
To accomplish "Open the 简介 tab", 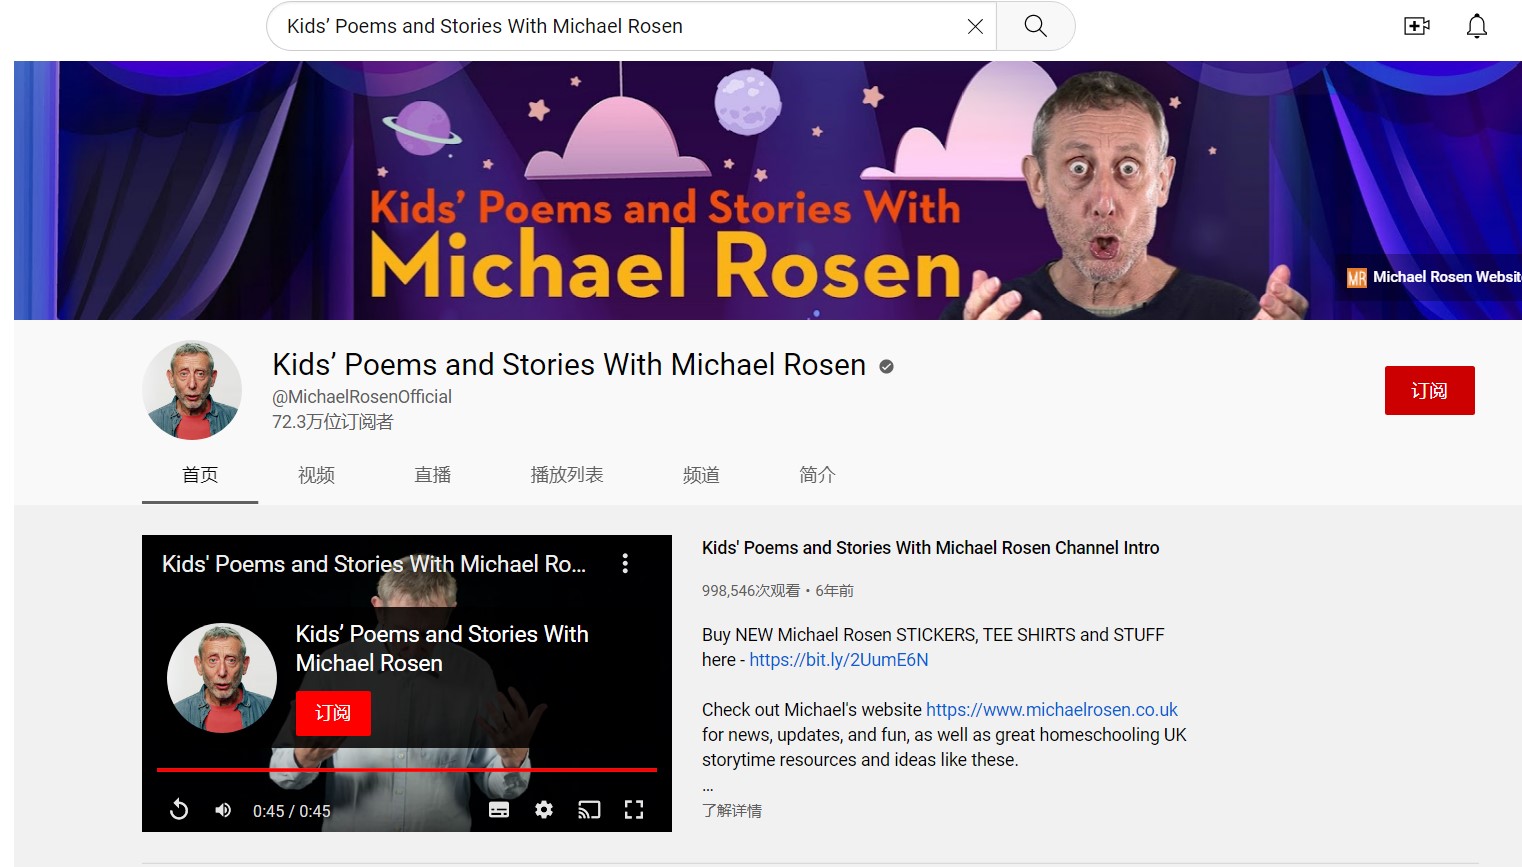I will (817, 475).
